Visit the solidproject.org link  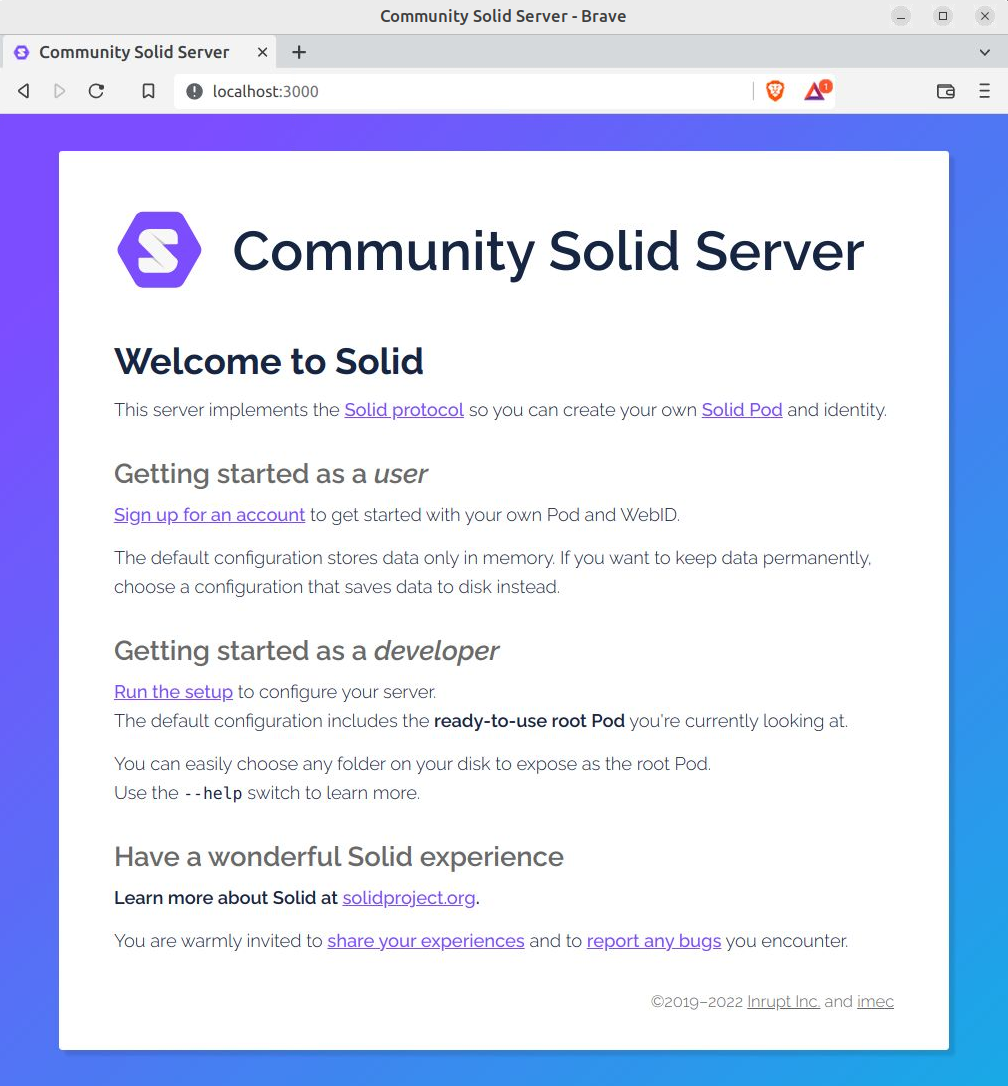click(x=409, y=898)
